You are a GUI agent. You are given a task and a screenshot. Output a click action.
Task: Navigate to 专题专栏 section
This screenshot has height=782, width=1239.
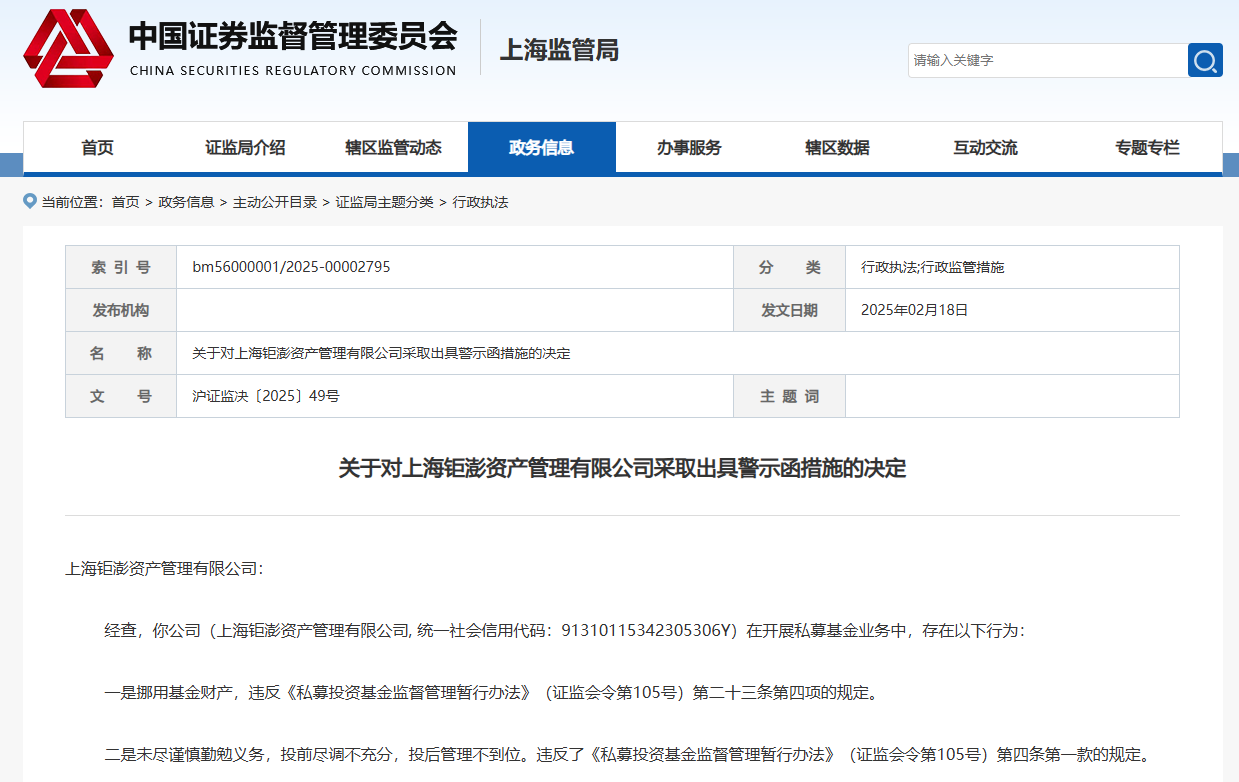[1147, 148]
